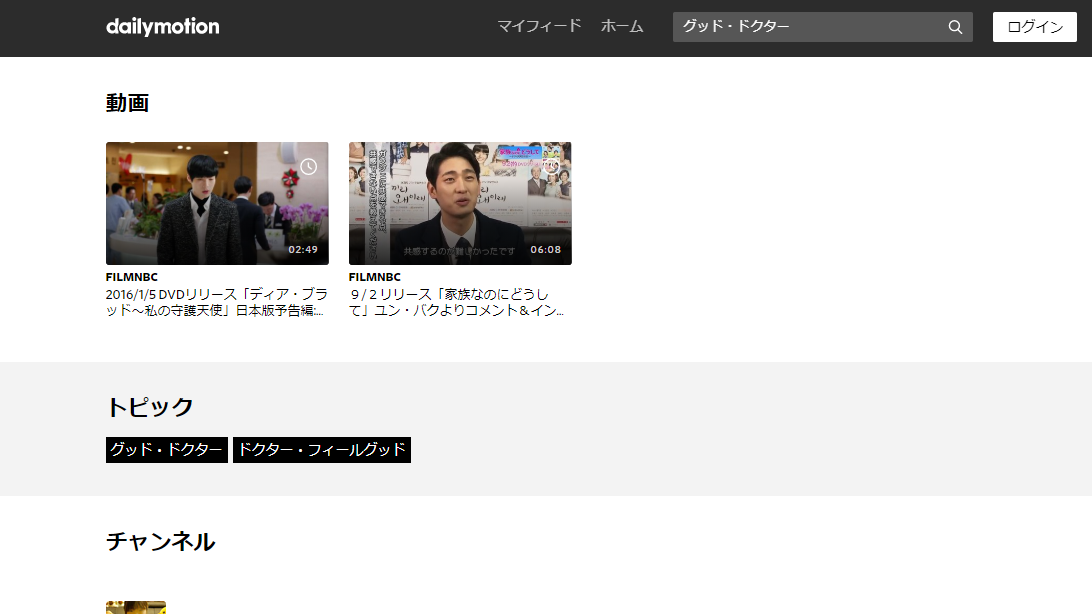Open the ディア・ブラッド video title
Viewport: 1092px width, 614px height.
coord(217,302)
